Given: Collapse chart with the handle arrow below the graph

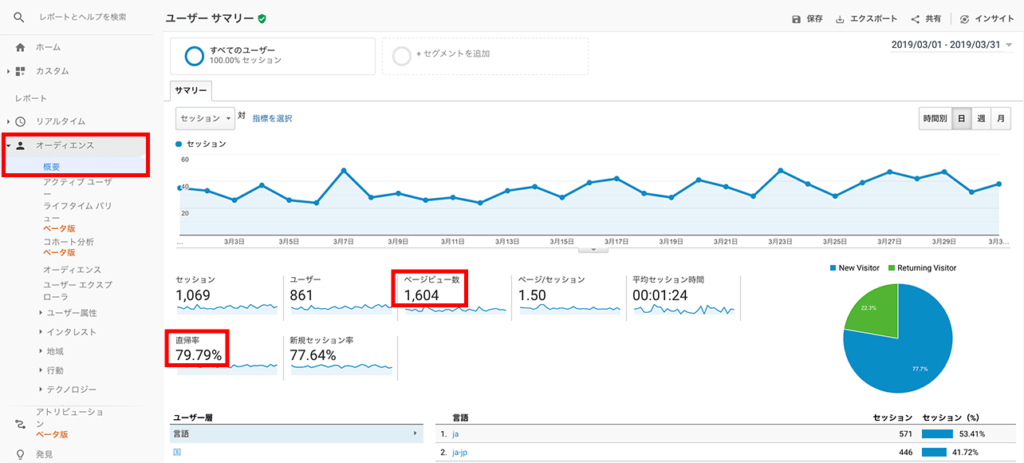Looking at the screenshot, I should click(x=593, y=249).
